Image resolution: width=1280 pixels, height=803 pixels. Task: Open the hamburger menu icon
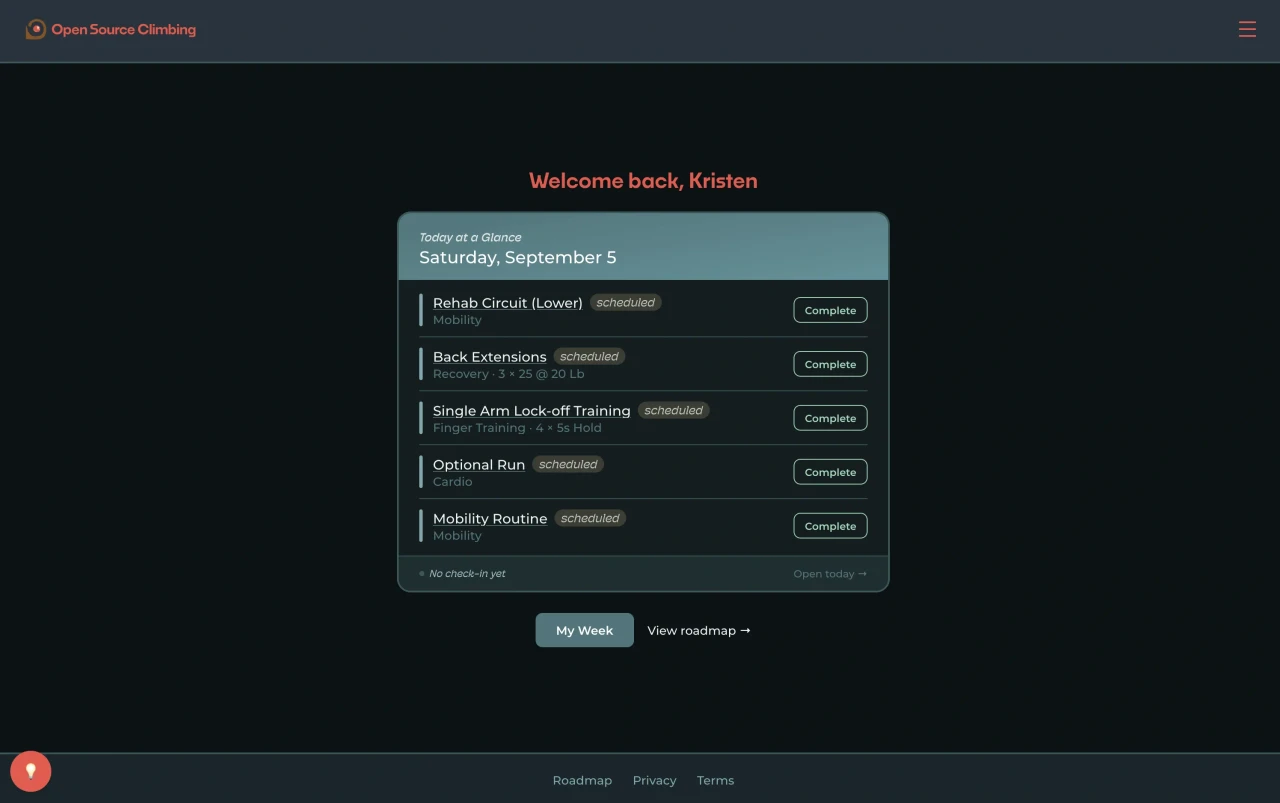point(1247,30)
